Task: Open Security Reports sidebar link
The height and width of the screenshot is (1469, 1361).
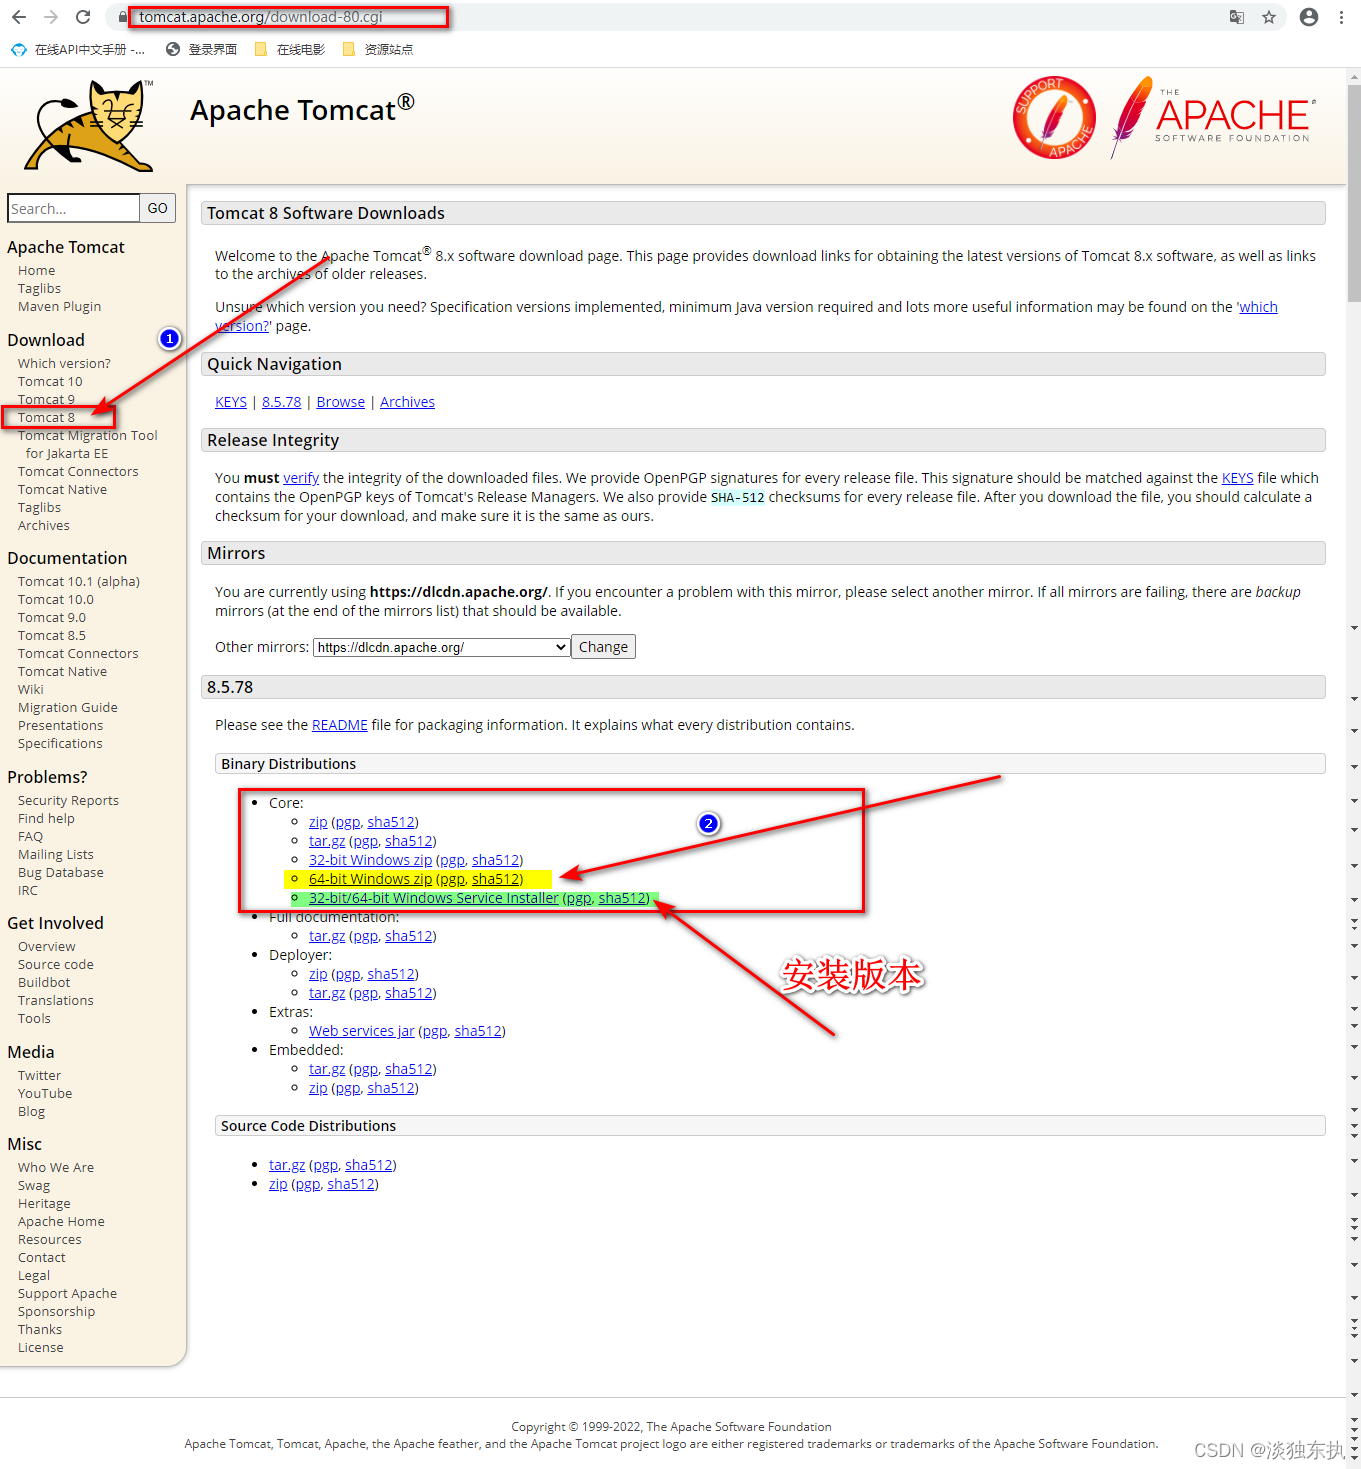Action: 68,800
